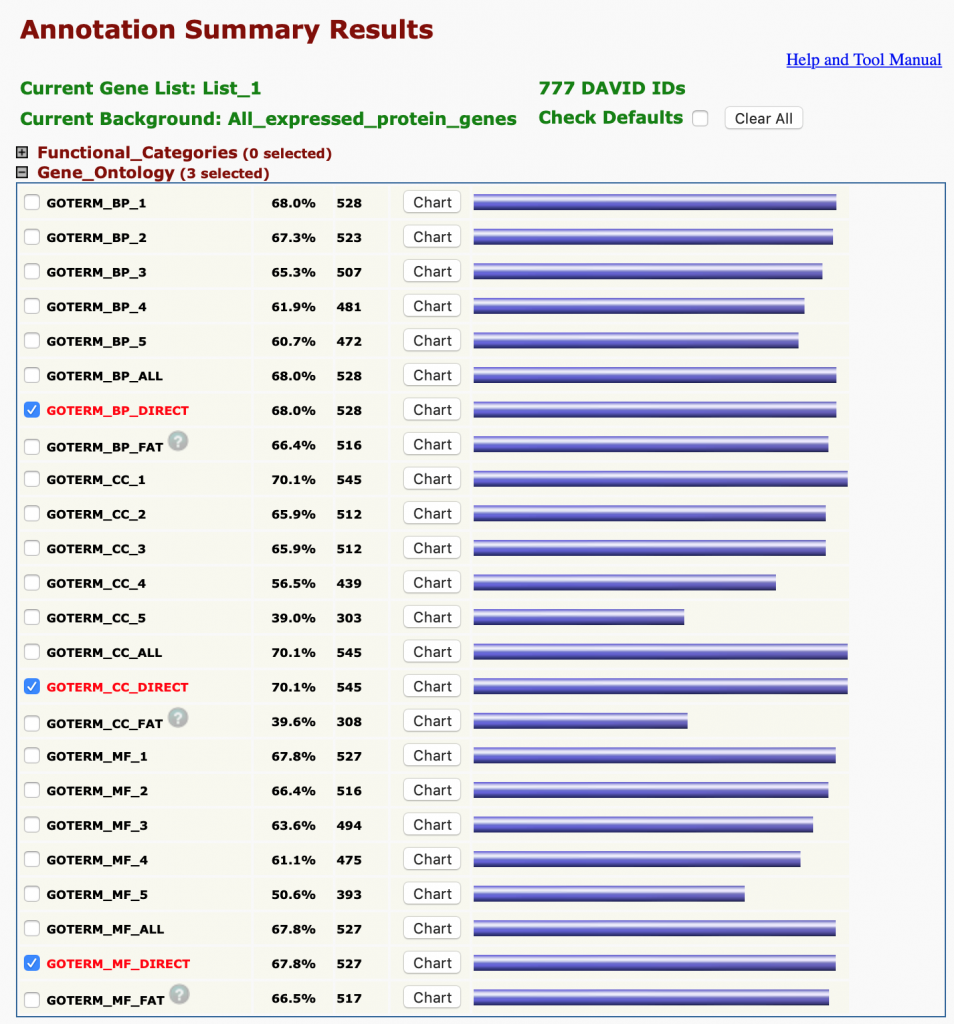Open Chart for GOTERM_BP_DIRECT
954x1024 pixels.
click(x=432, y=410)
